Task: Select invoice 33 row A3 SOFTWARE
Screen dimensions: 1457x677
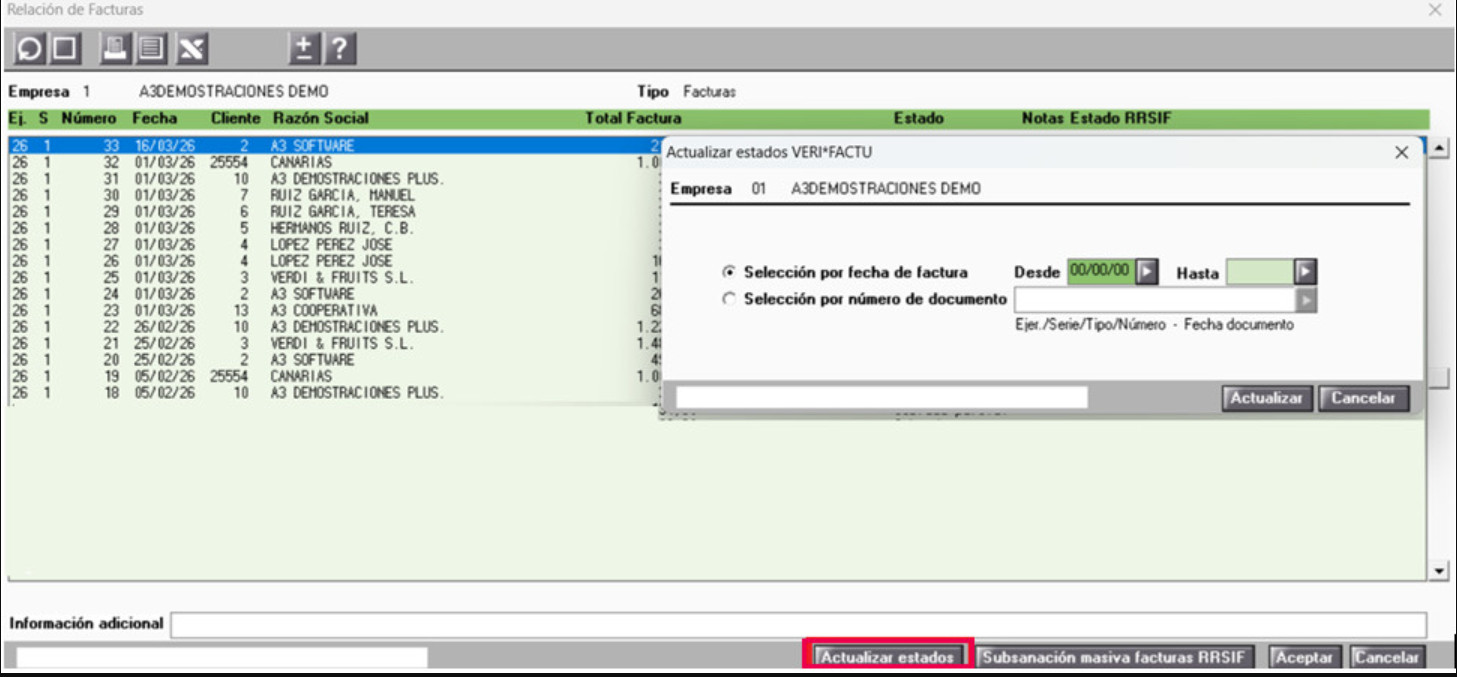Action: coord(333,145)
